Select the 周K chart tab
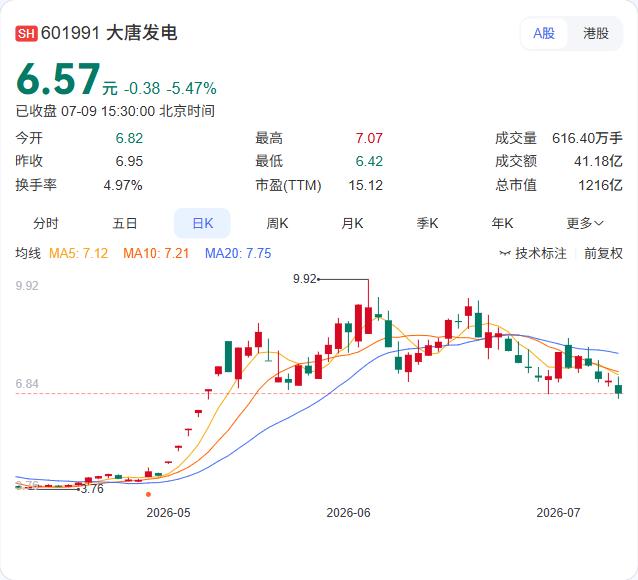 [x=277, y=223]
